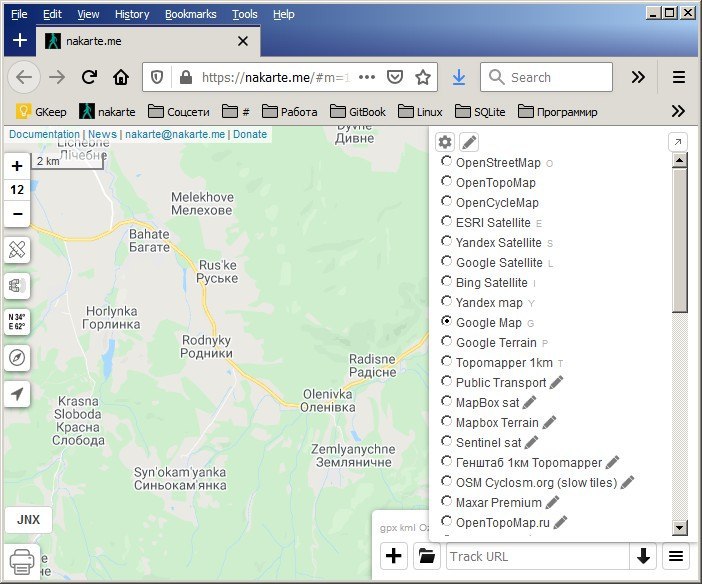Show coordinates with N34 E62 button
Viewport: 702px width, 584px height.
17,322
